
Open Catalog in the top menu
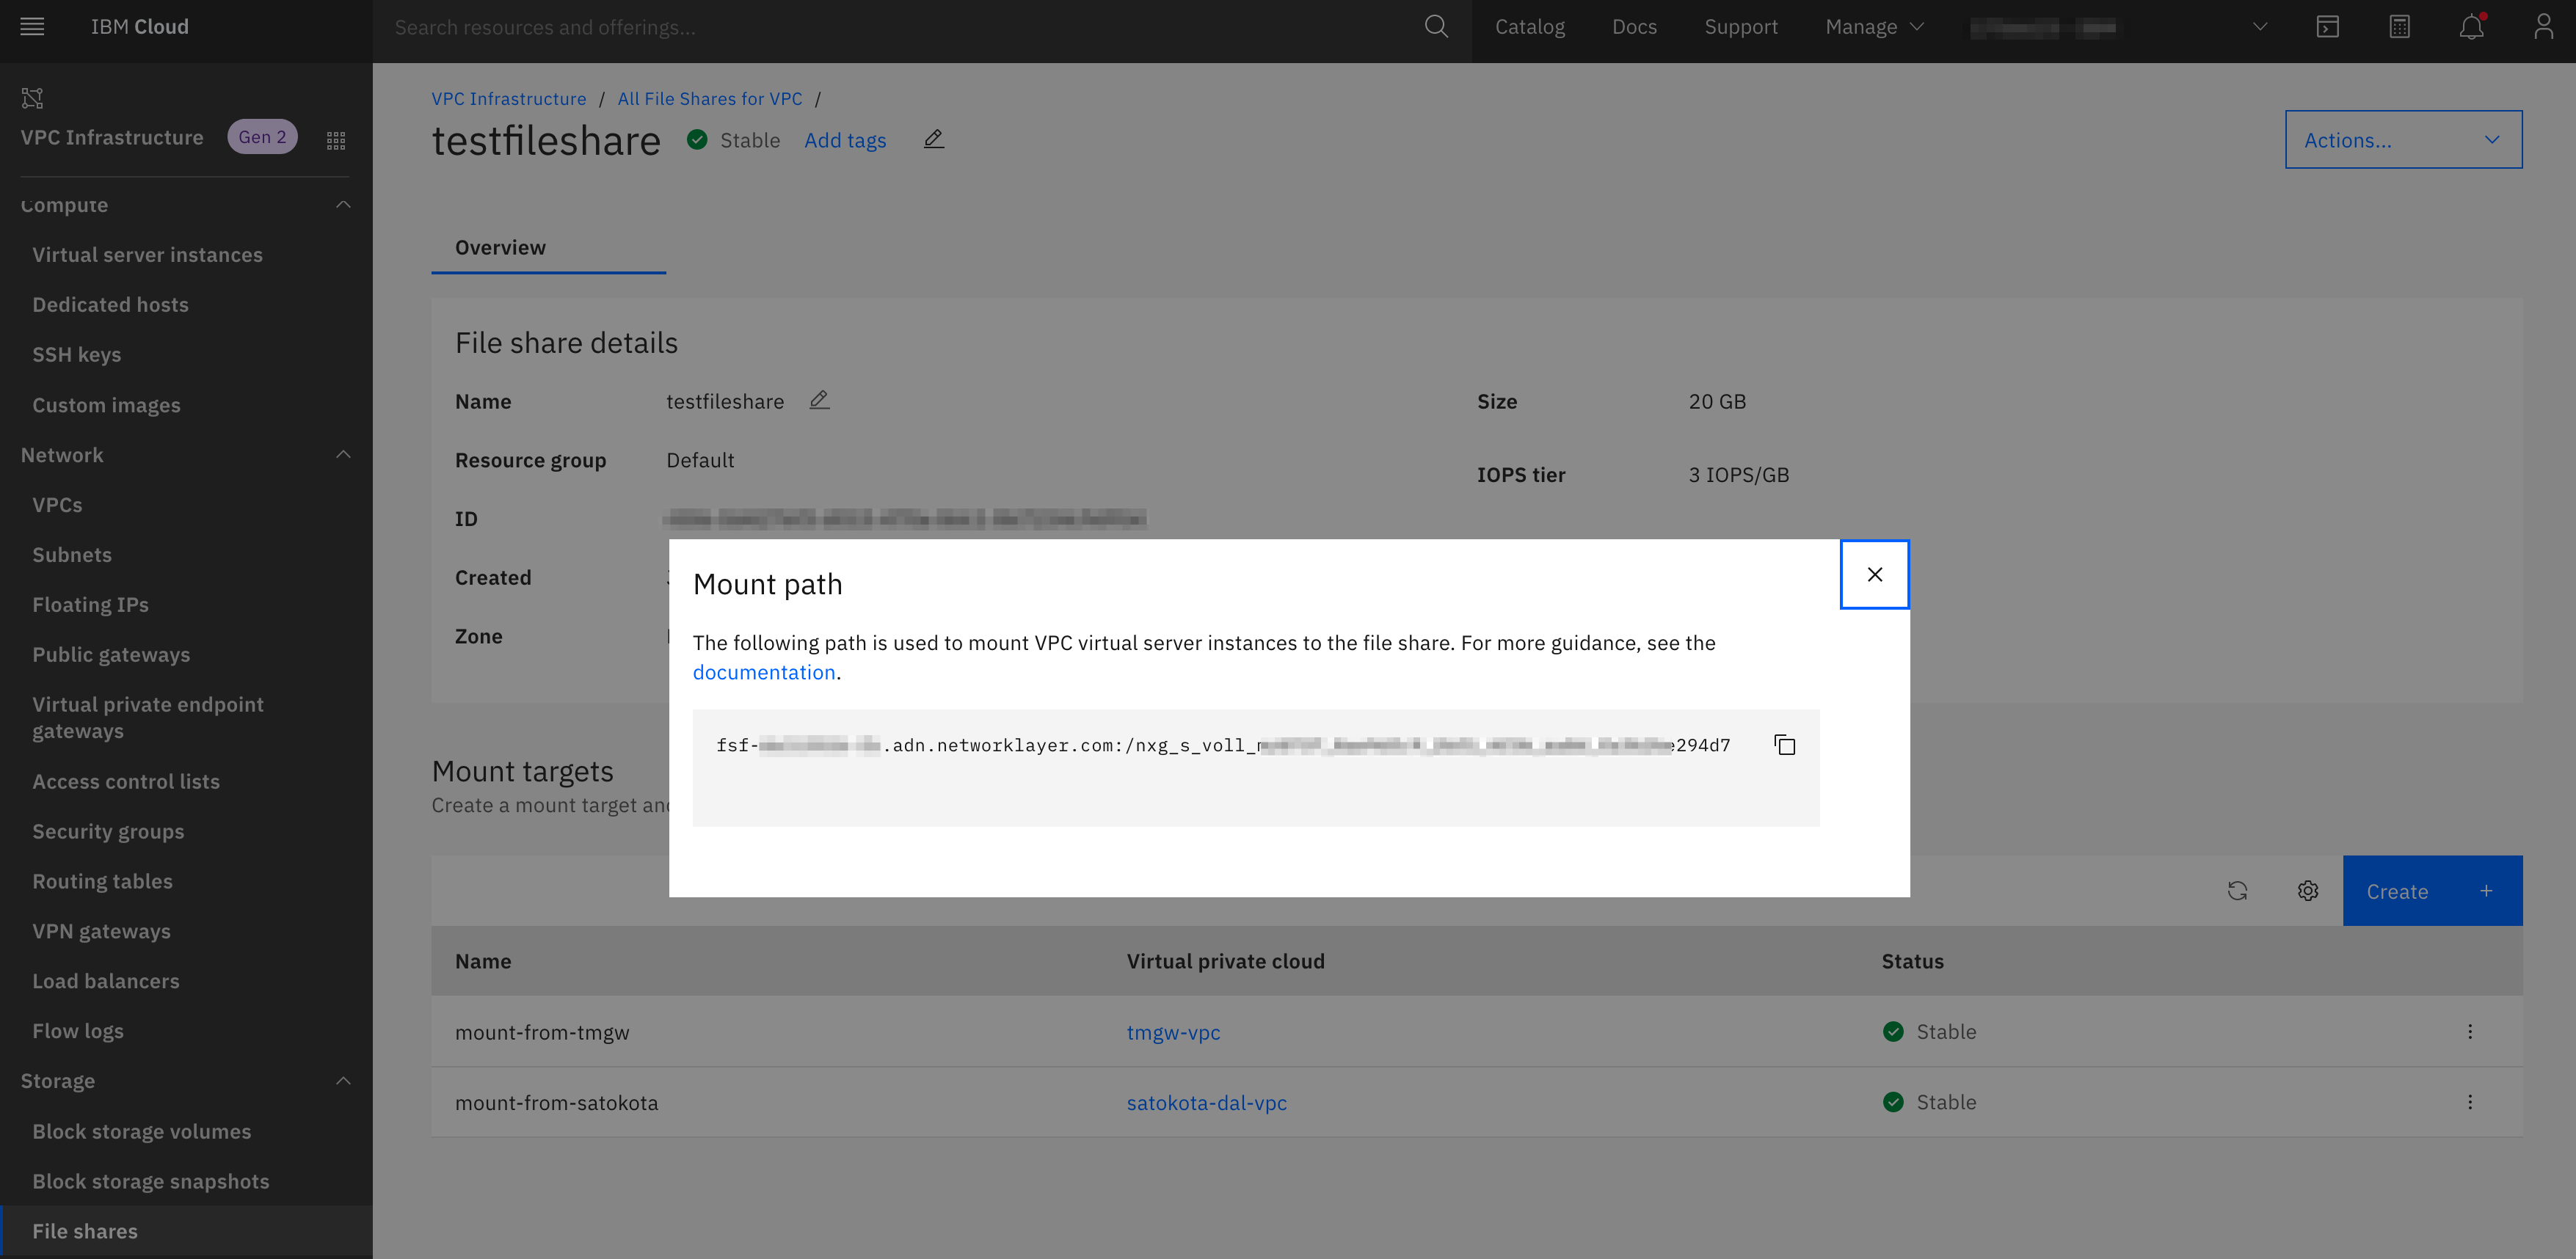[x=1529, y=27]
